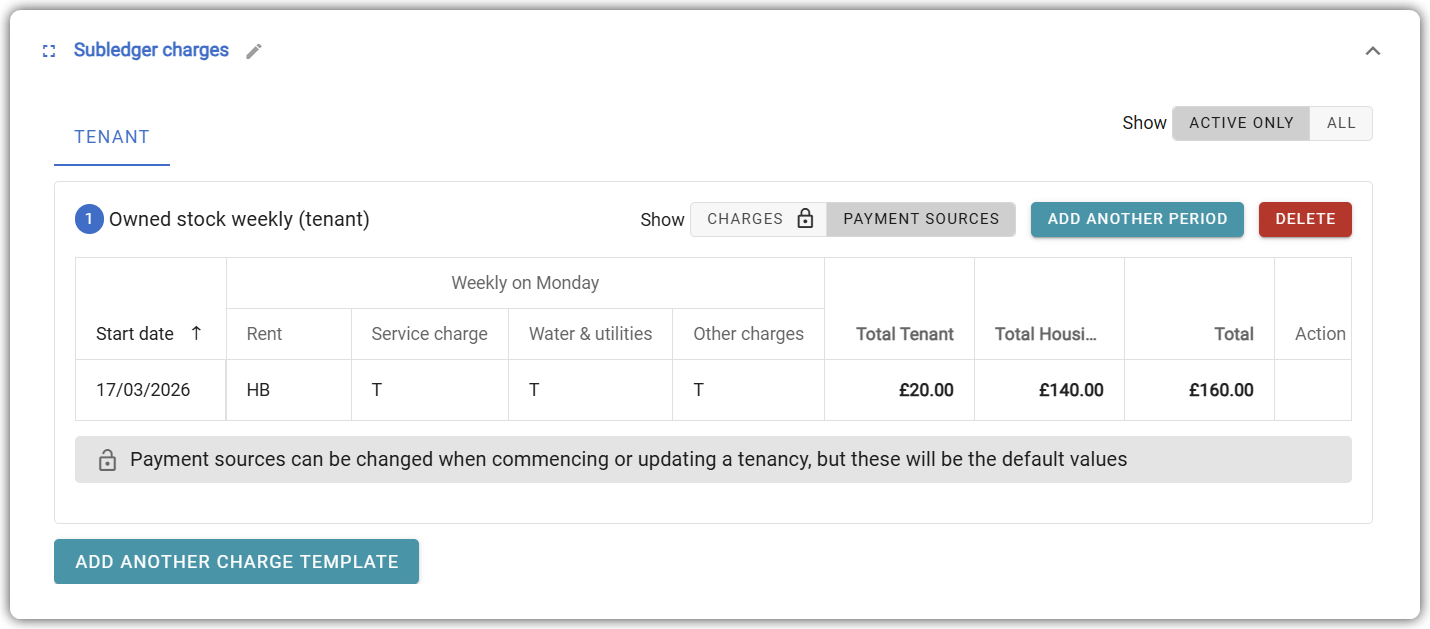Screen dimensions: 1430x629
Task: Open the Subledger charges title link
Action: tap(151, 50)
